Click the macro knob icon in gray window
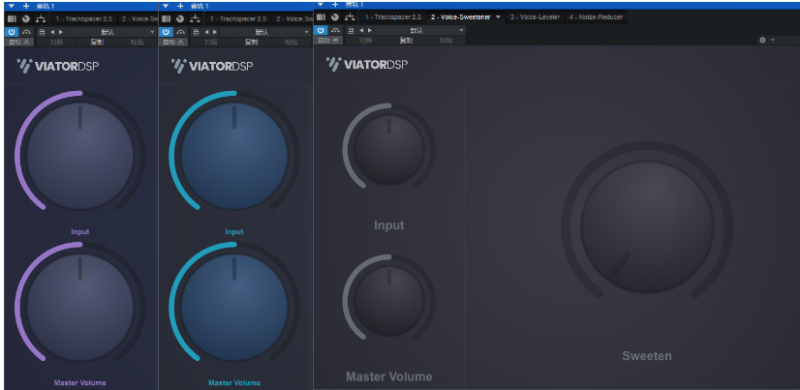Screen dimensions: 800x390 335,17
